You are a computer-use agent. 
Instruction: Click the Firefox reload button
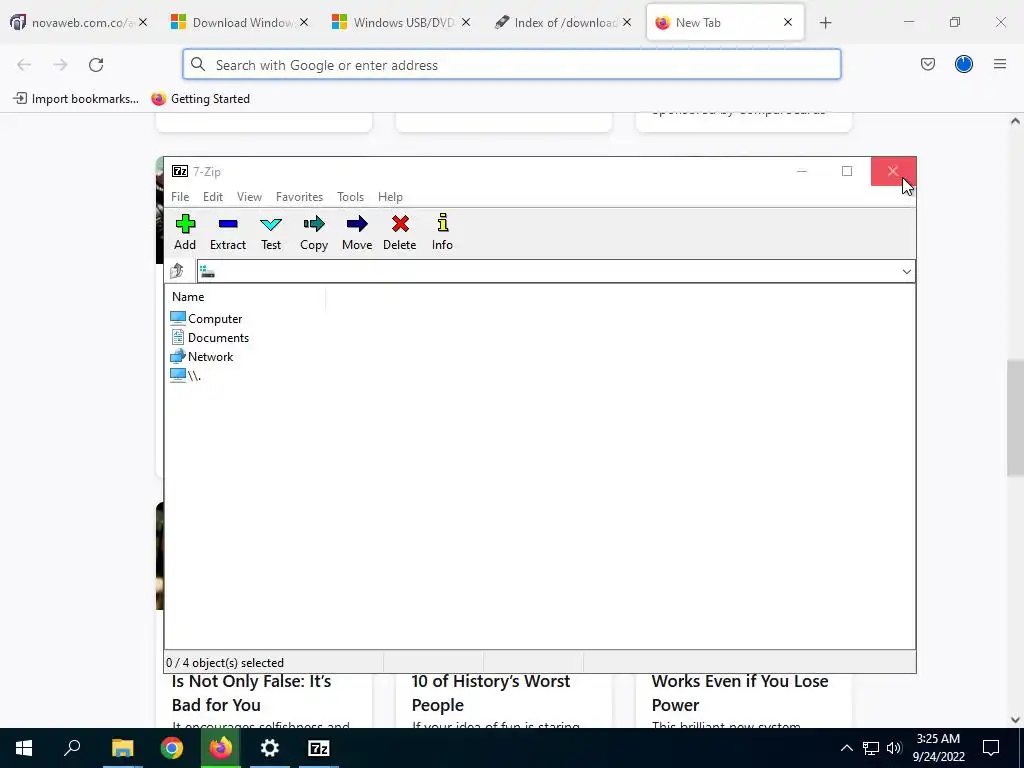(x=96, y=65)
